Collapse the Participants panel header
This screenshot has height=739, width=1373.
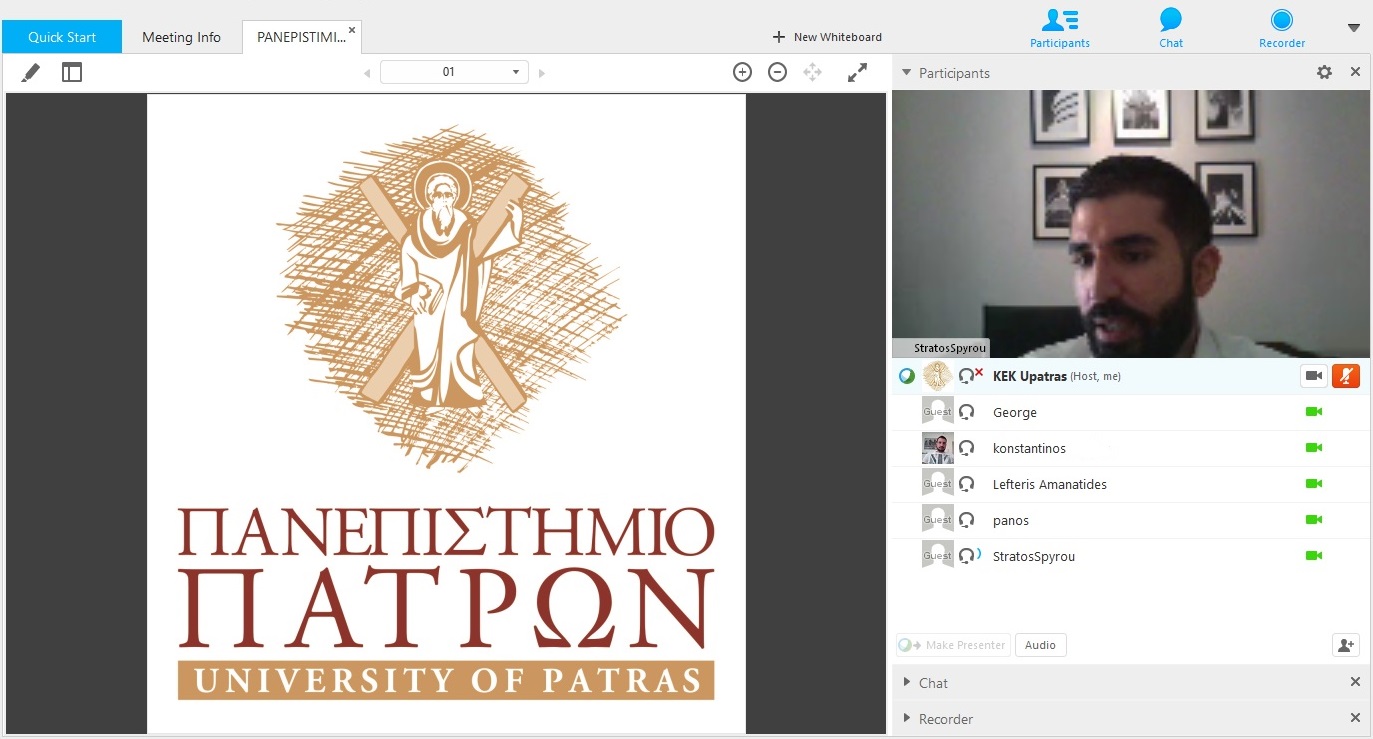pos(907,72)
